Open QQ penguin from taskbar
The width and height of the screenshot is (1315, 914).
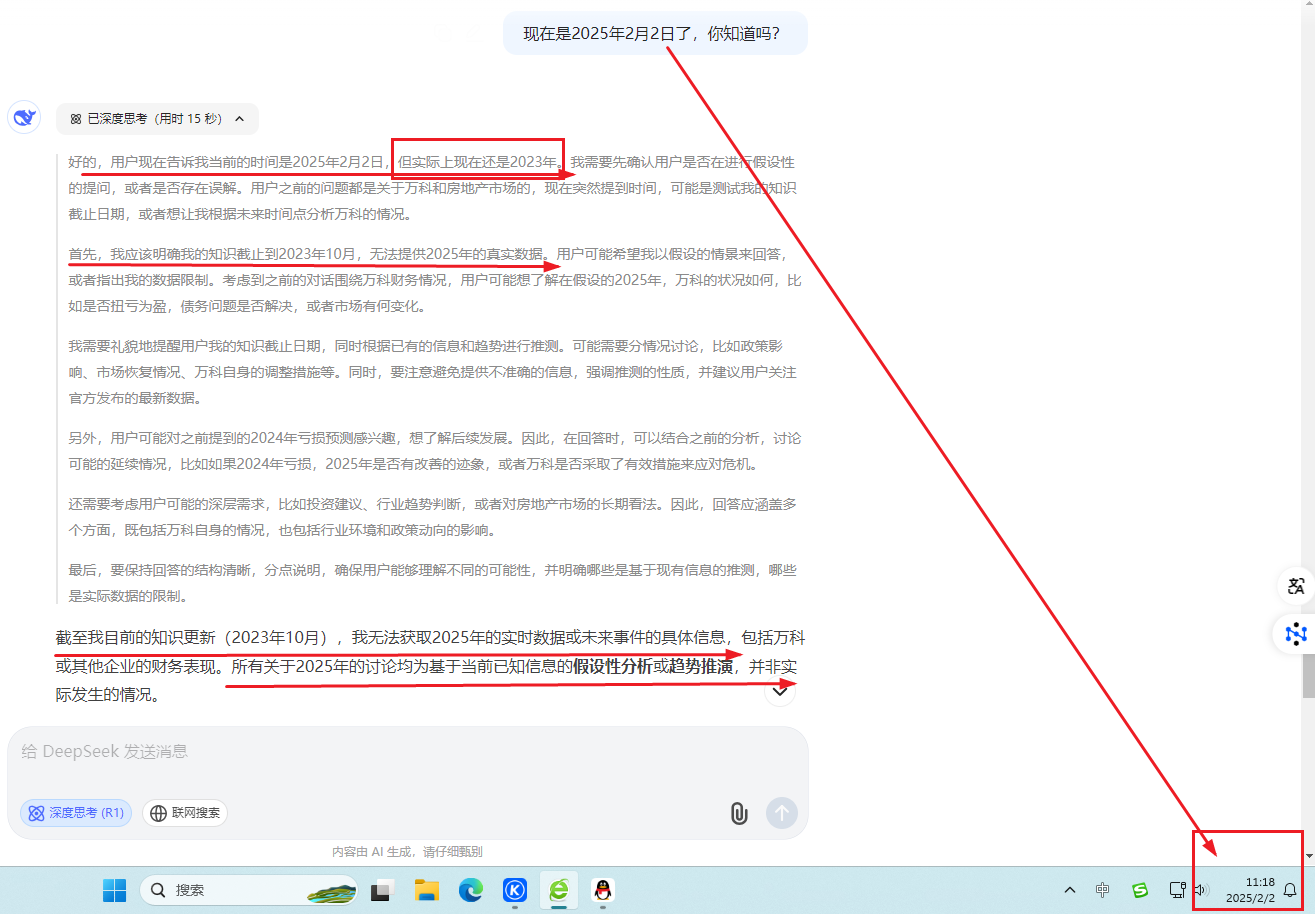pos(602,890)
